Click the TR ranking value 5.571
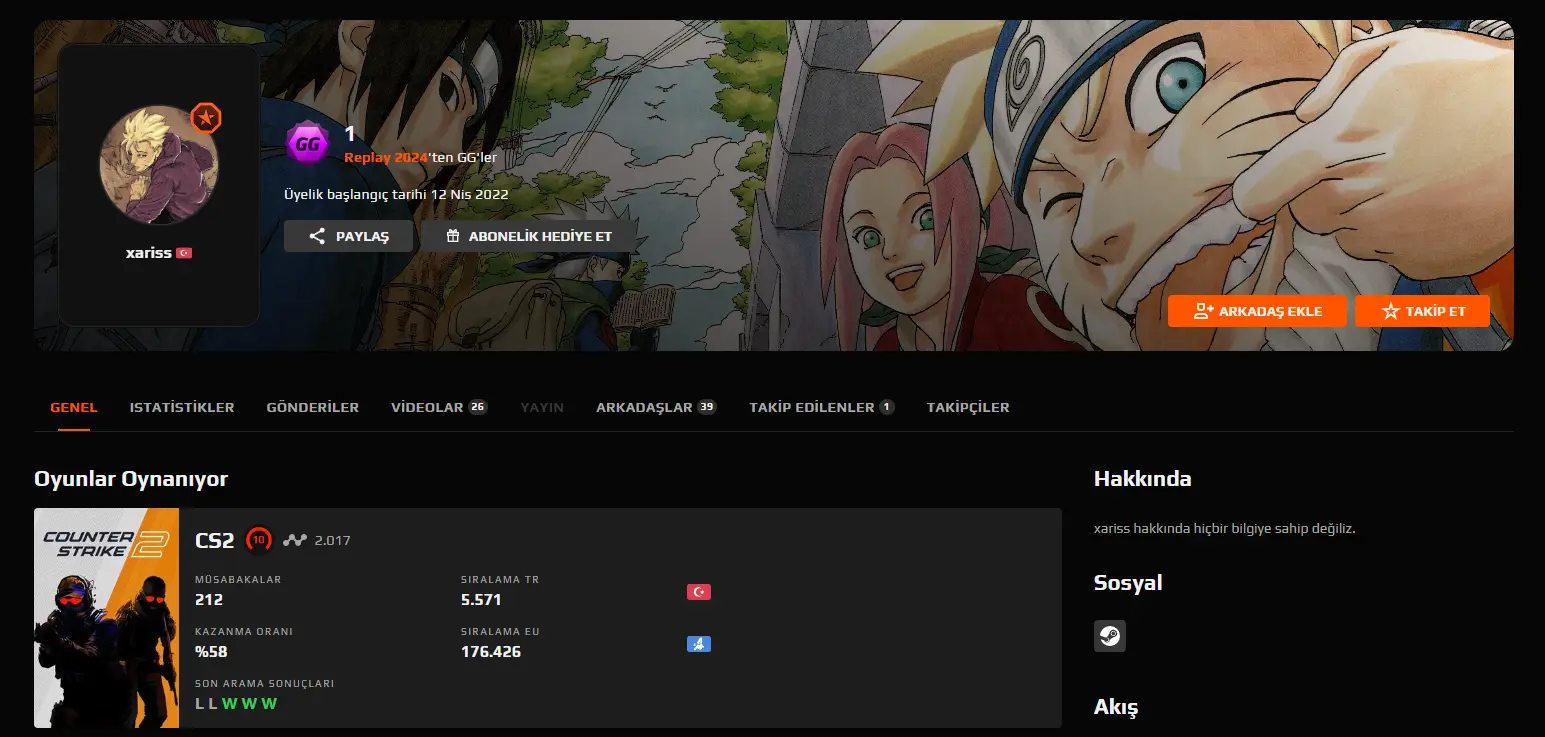 (481, 600)
